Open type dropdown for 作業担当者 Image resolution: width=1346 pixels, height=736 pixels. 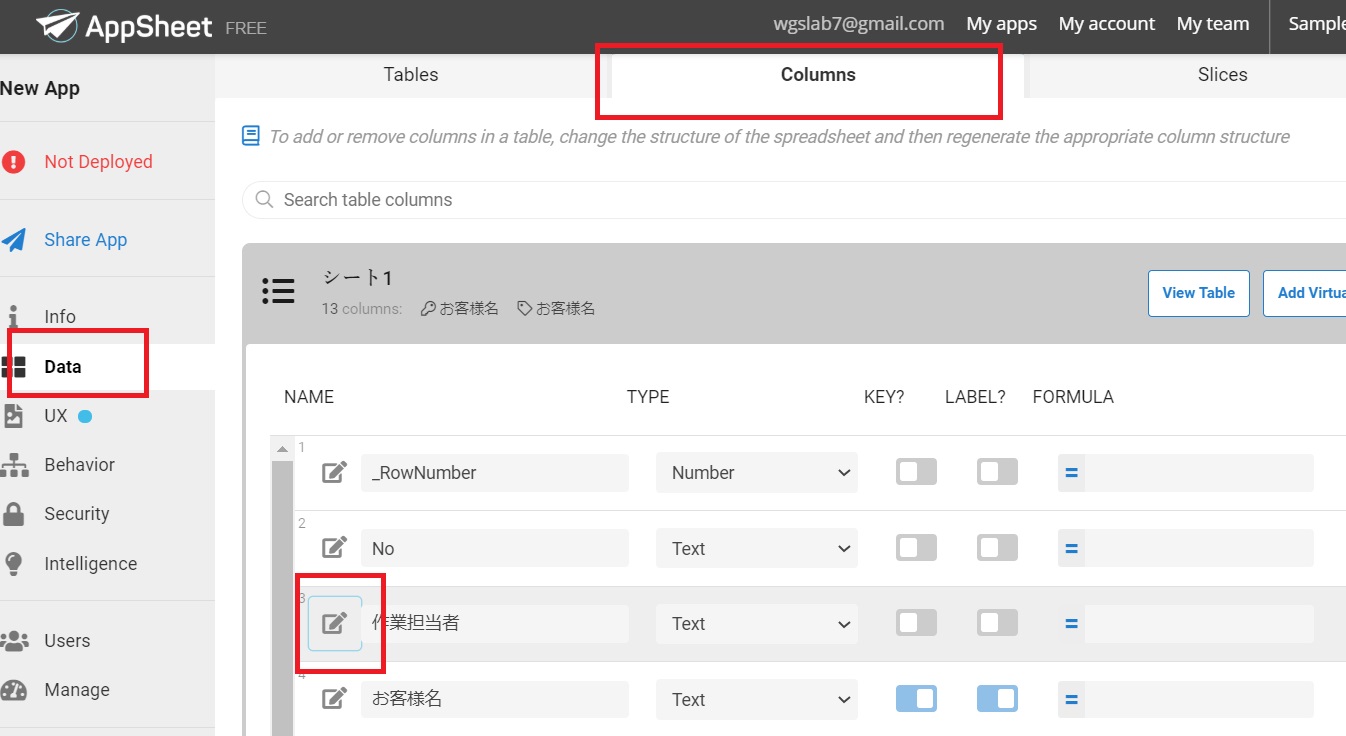pos(757,624)
